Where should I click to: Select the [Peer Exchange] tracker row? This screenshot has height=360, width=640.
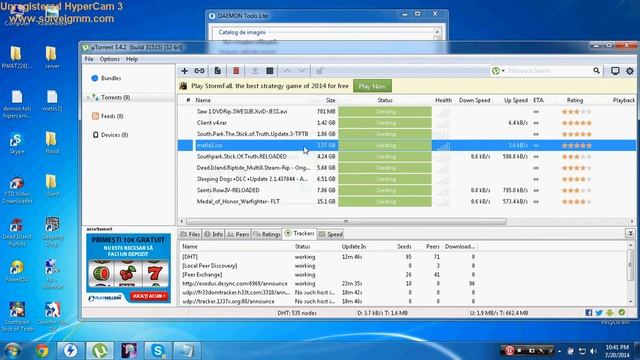pyautogui.click(x=329, y=275)
